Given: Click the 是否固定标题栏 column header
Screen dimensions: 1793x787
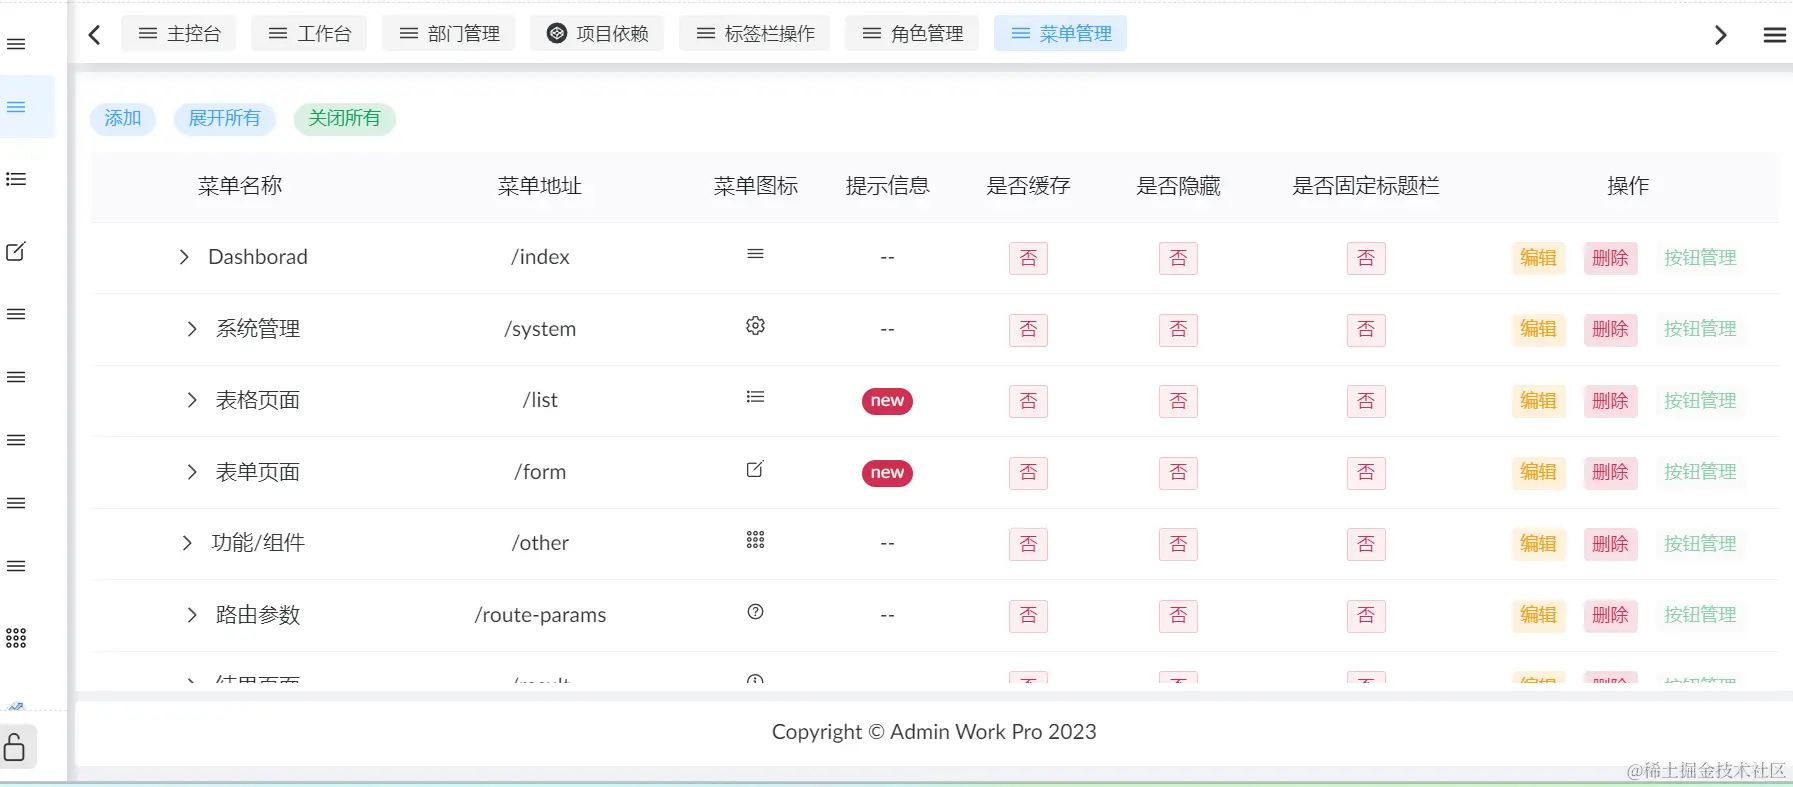Looking at the screenshot, I should point(1366,186).
